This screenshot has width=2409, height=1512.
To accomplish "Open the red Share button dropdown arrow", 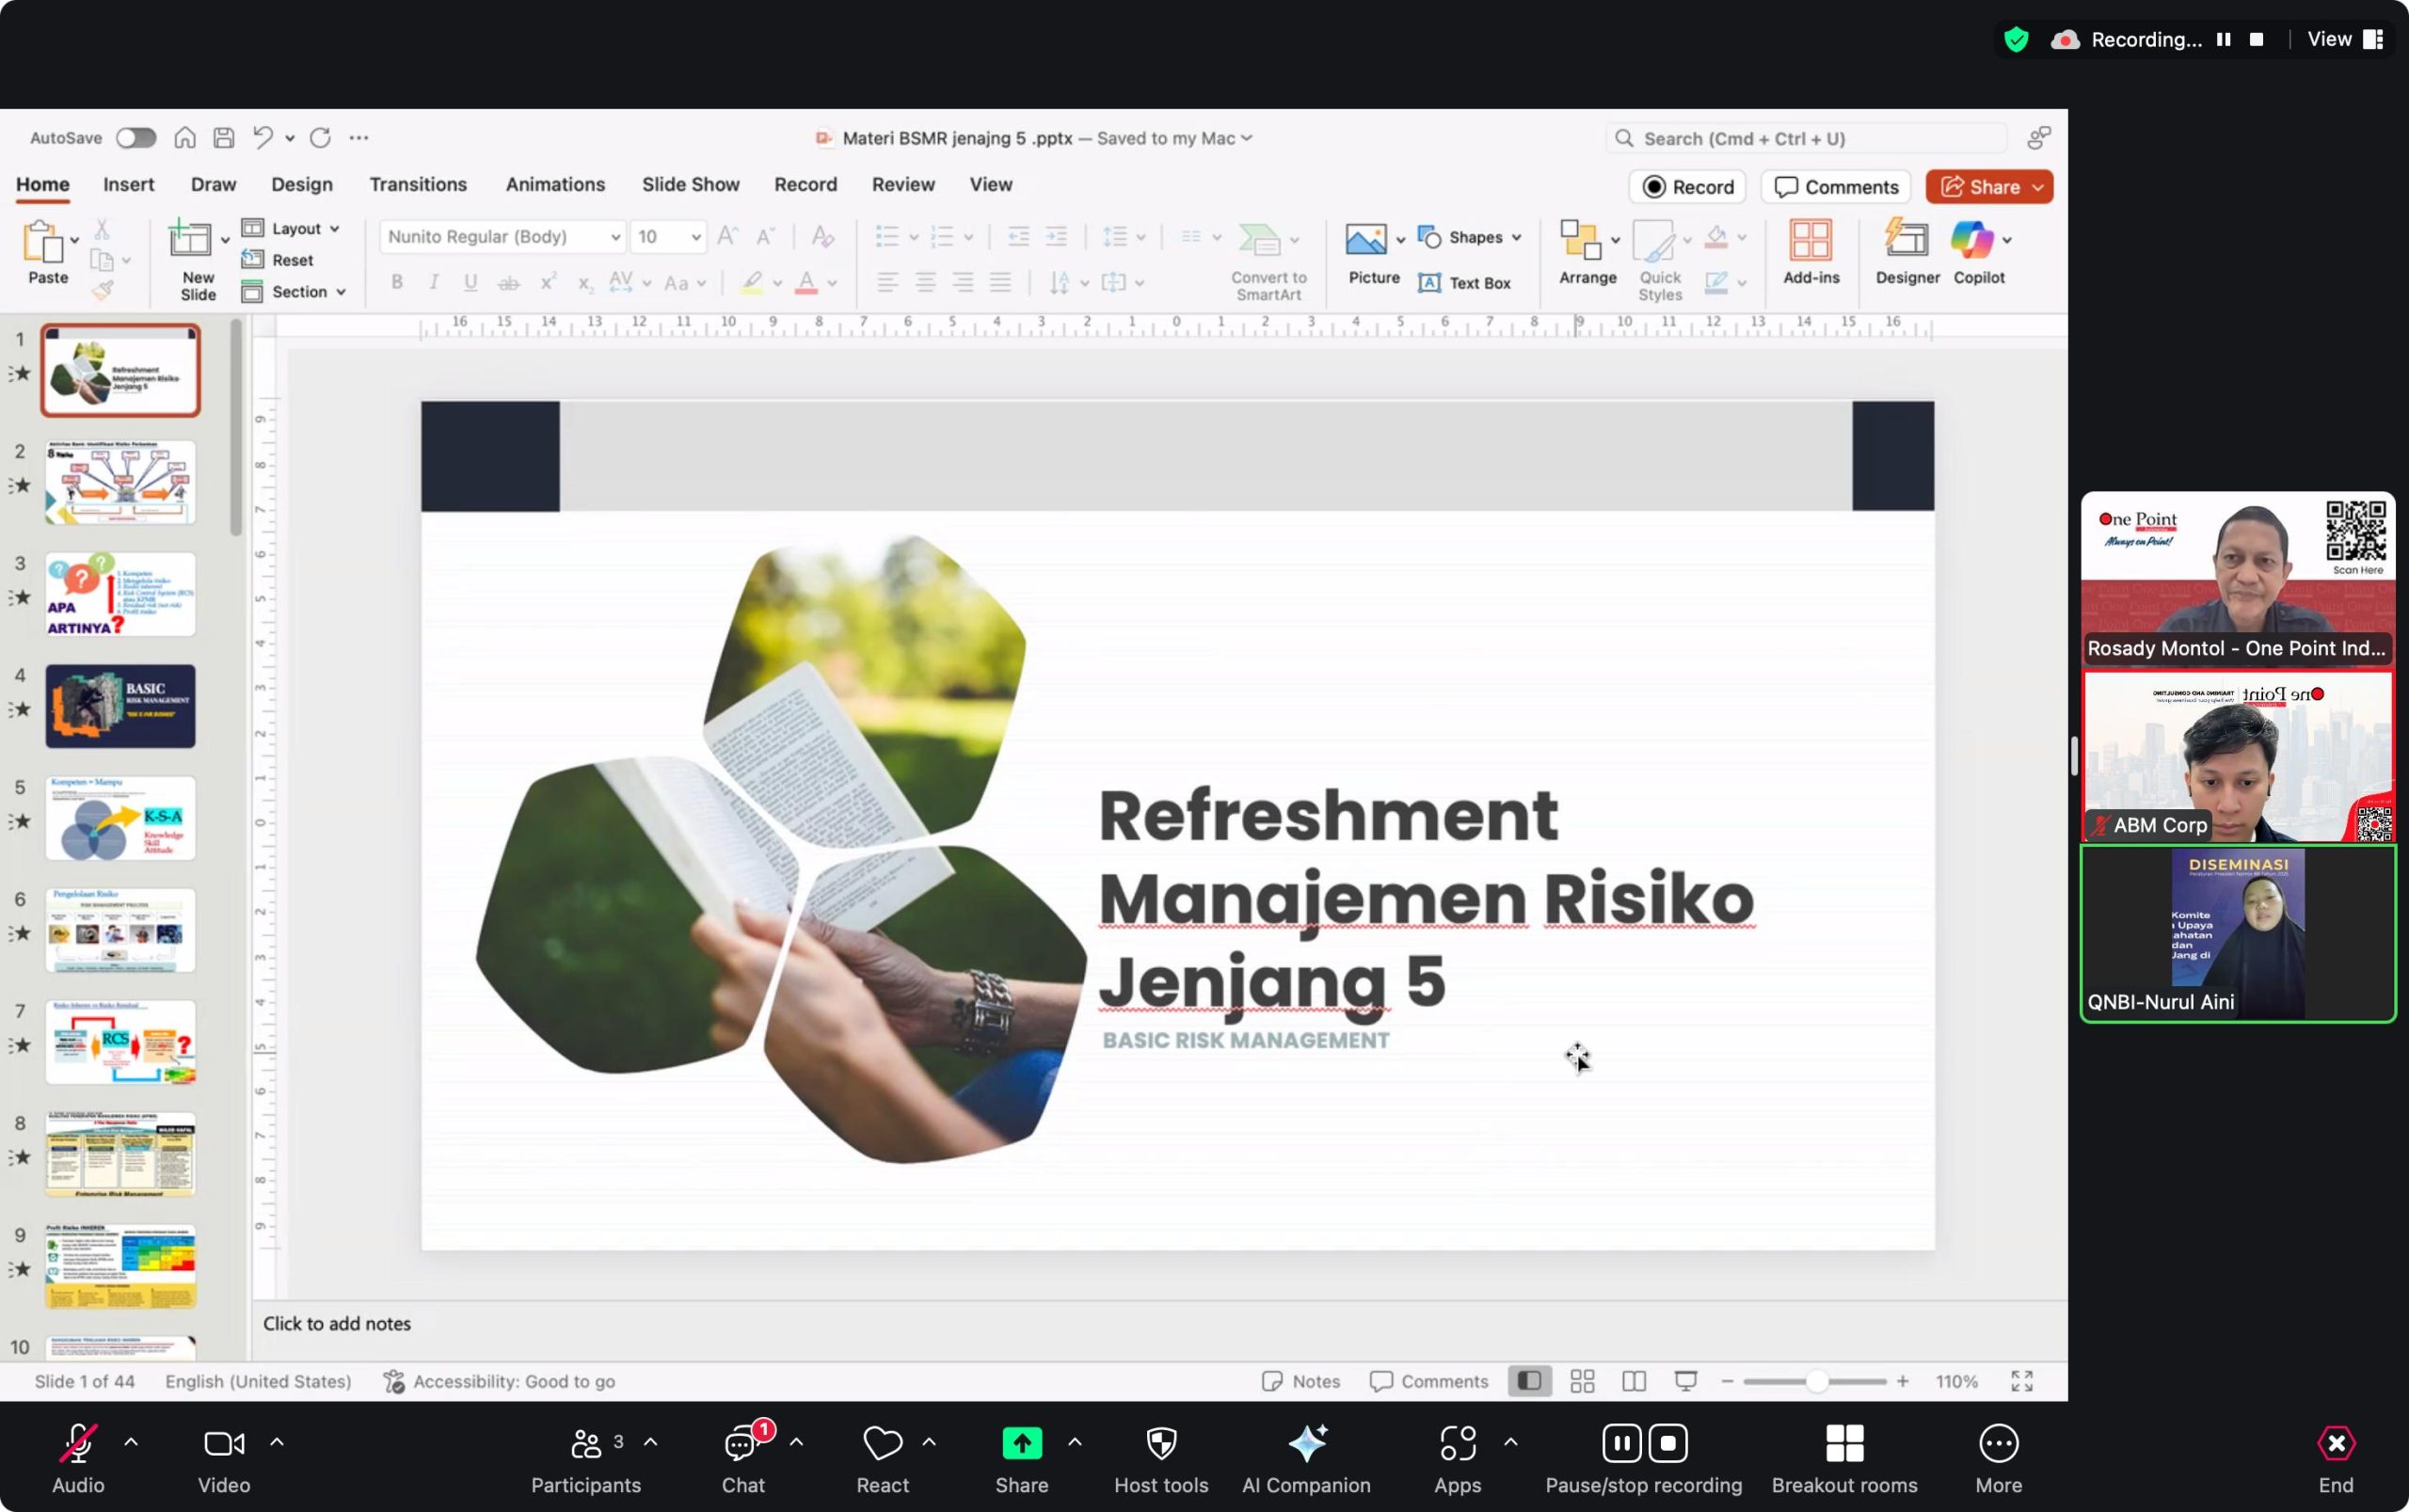I will [x=2038, y=187].
